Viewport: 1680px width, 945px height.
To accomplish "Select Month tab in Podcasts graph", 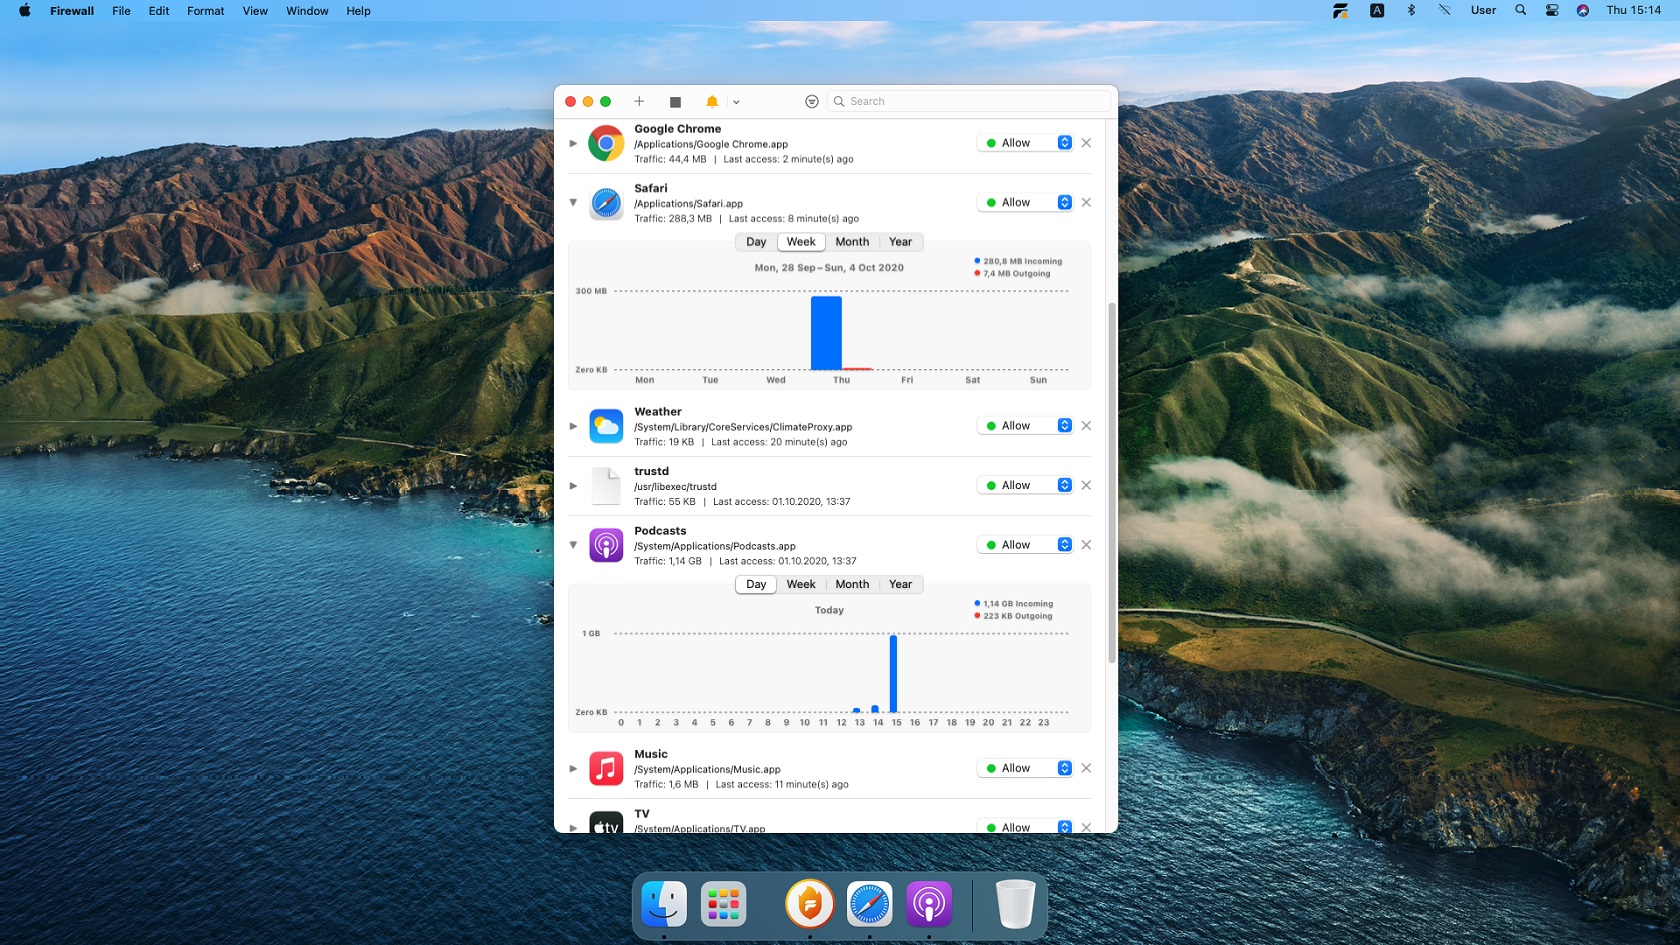I will [x=852, y=585].
